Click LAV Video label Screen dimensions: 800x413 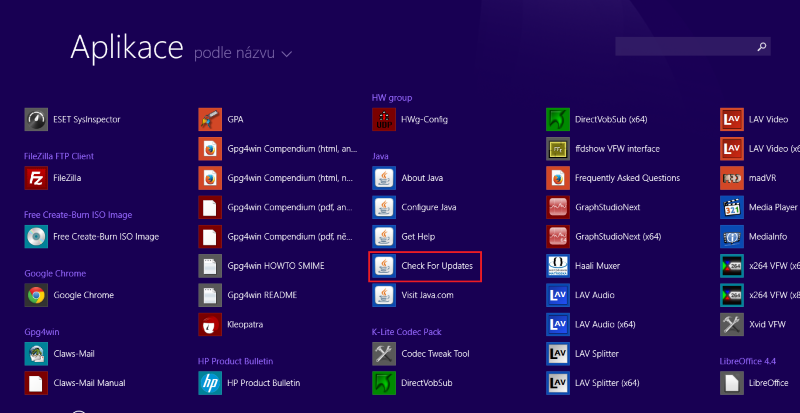coord(768,119)
